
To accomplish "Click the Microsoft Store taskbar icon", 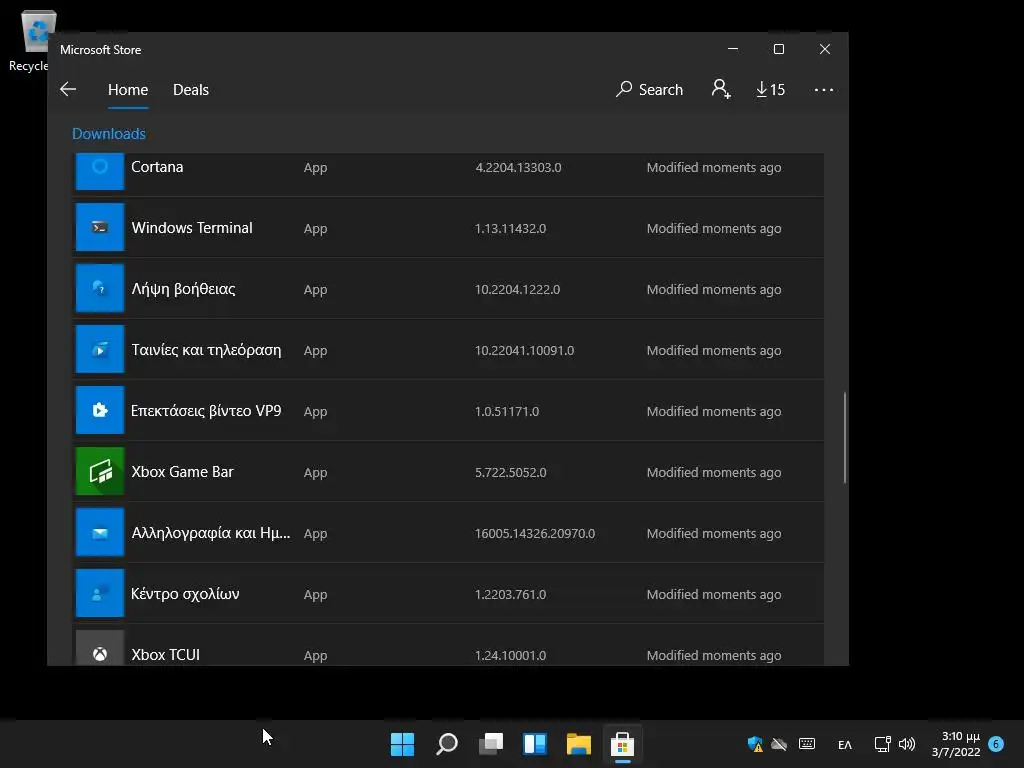I will click(622, 744).
